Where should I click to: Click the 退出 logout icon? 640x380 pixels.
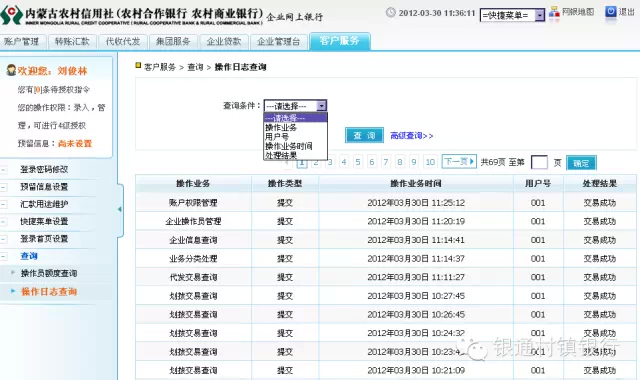pos(610,12)
